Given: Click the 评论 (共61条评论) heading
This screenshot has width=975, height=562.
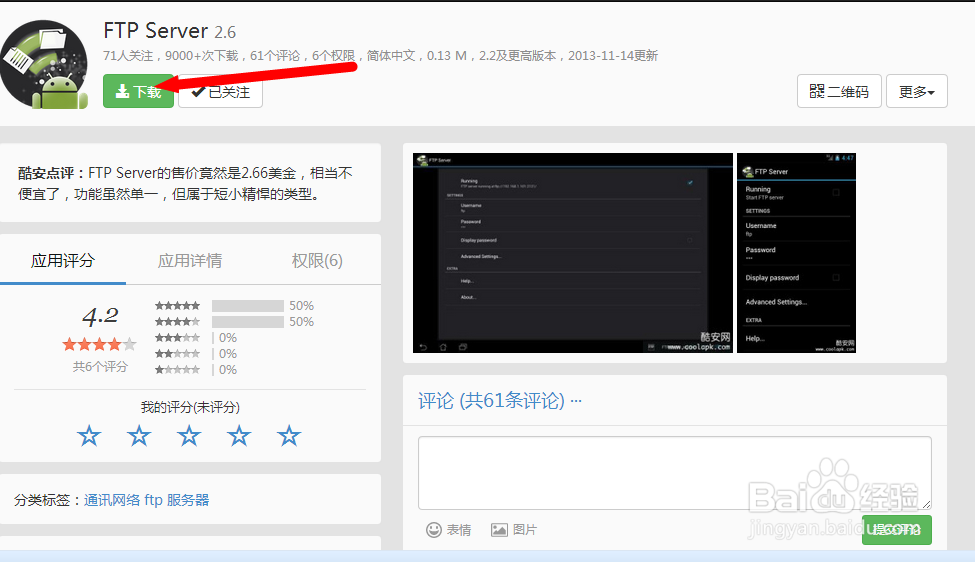Looking at the screenshot, I should 491,400.
